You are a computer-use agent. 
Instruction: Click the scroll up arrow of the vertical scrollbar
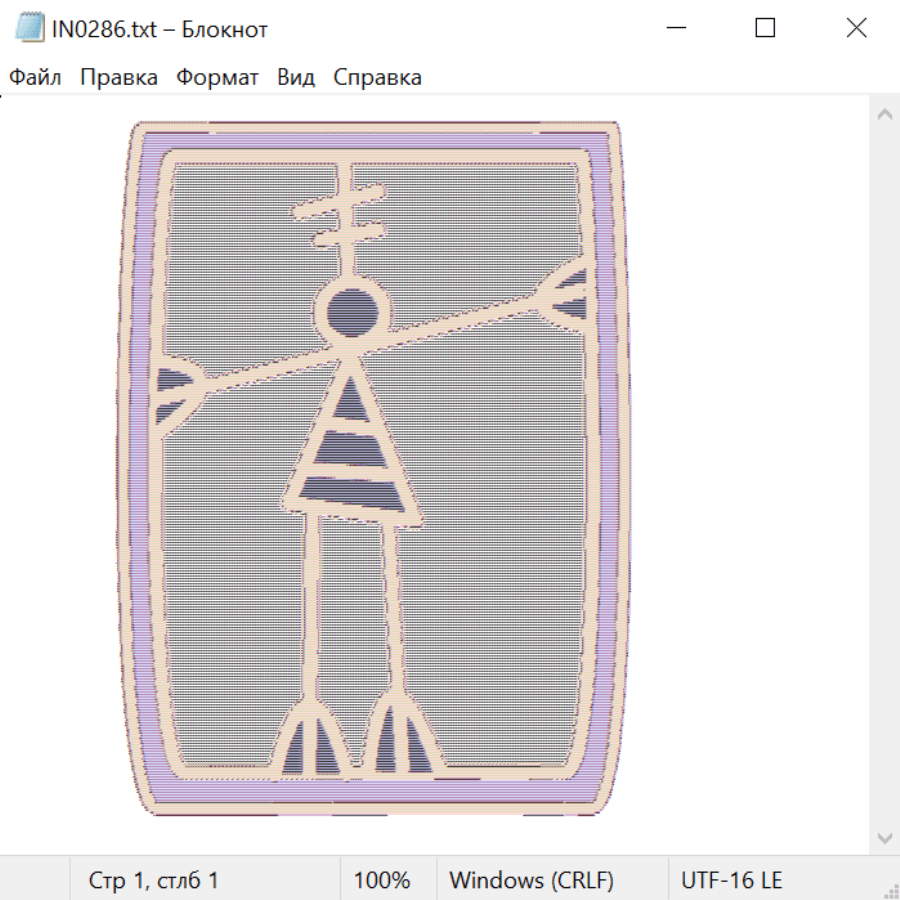click(x=885, y=115)
